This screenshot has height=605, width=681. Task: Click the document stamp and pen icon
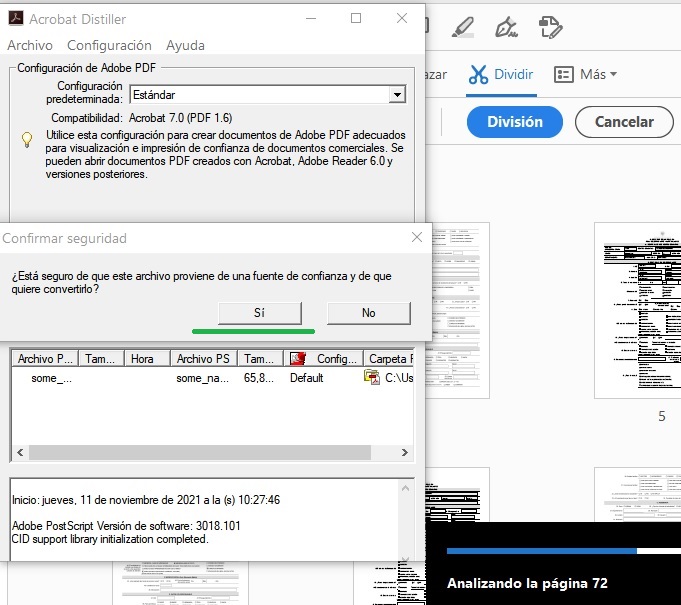coord(550,27)
